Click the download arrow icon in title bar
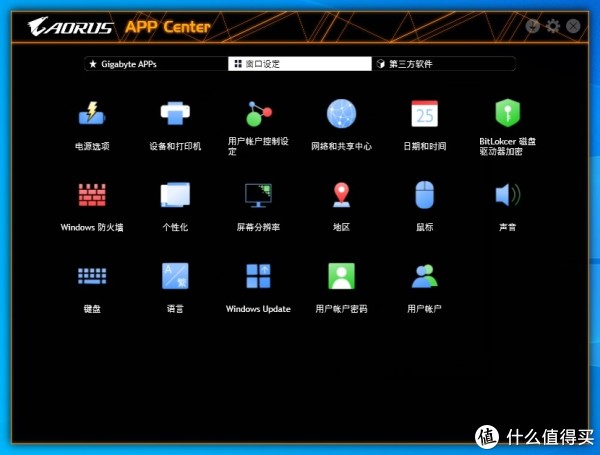The width and height of the screenshot is (600, 455). click(532, 26)
